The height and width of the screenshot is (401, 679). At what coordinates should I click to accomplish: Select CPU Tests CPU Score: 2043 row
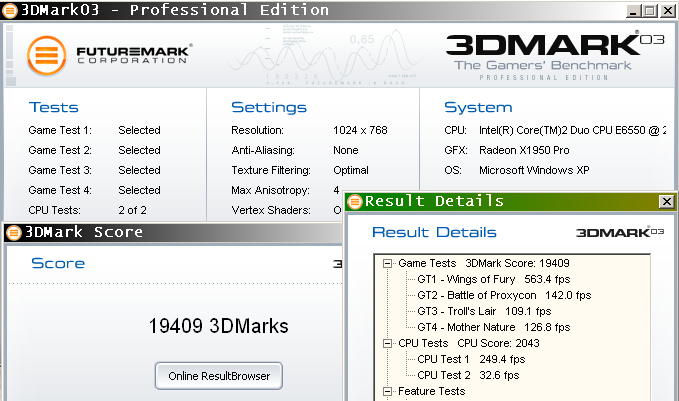469,343
